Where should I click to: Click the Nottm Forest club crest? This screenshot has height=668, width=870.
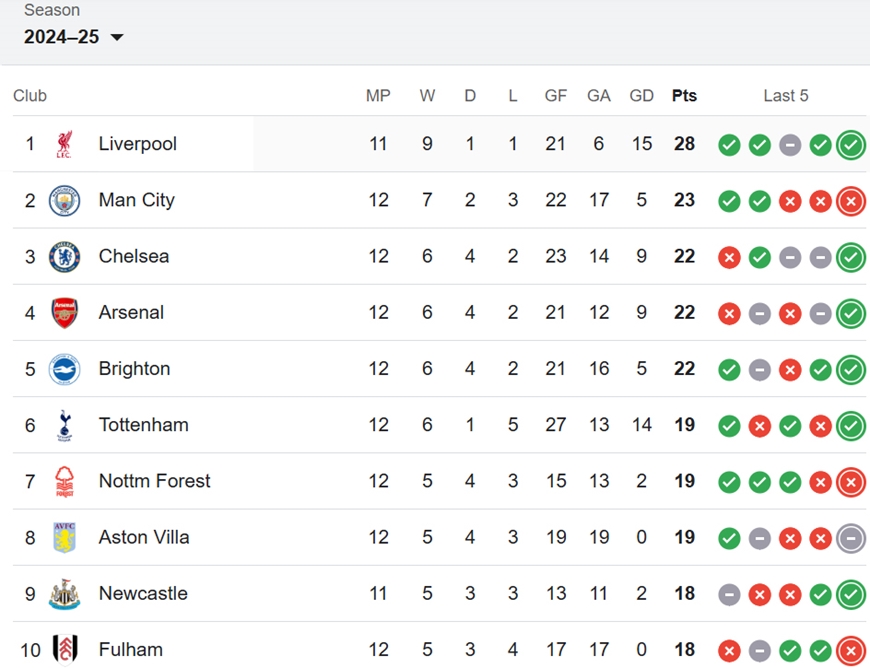point(64,482)
